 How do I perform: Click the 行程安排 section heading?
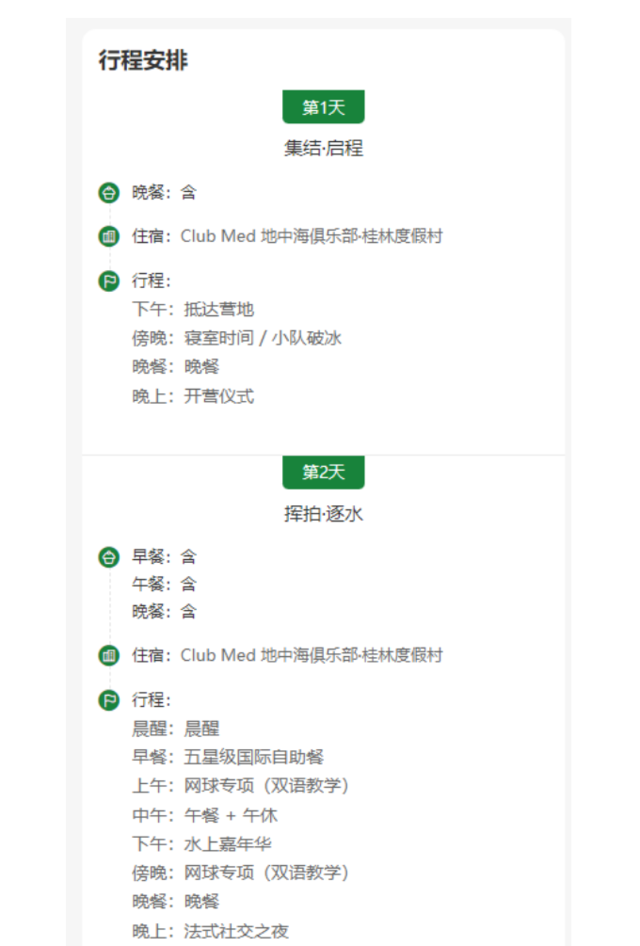[x=143, y=61]
